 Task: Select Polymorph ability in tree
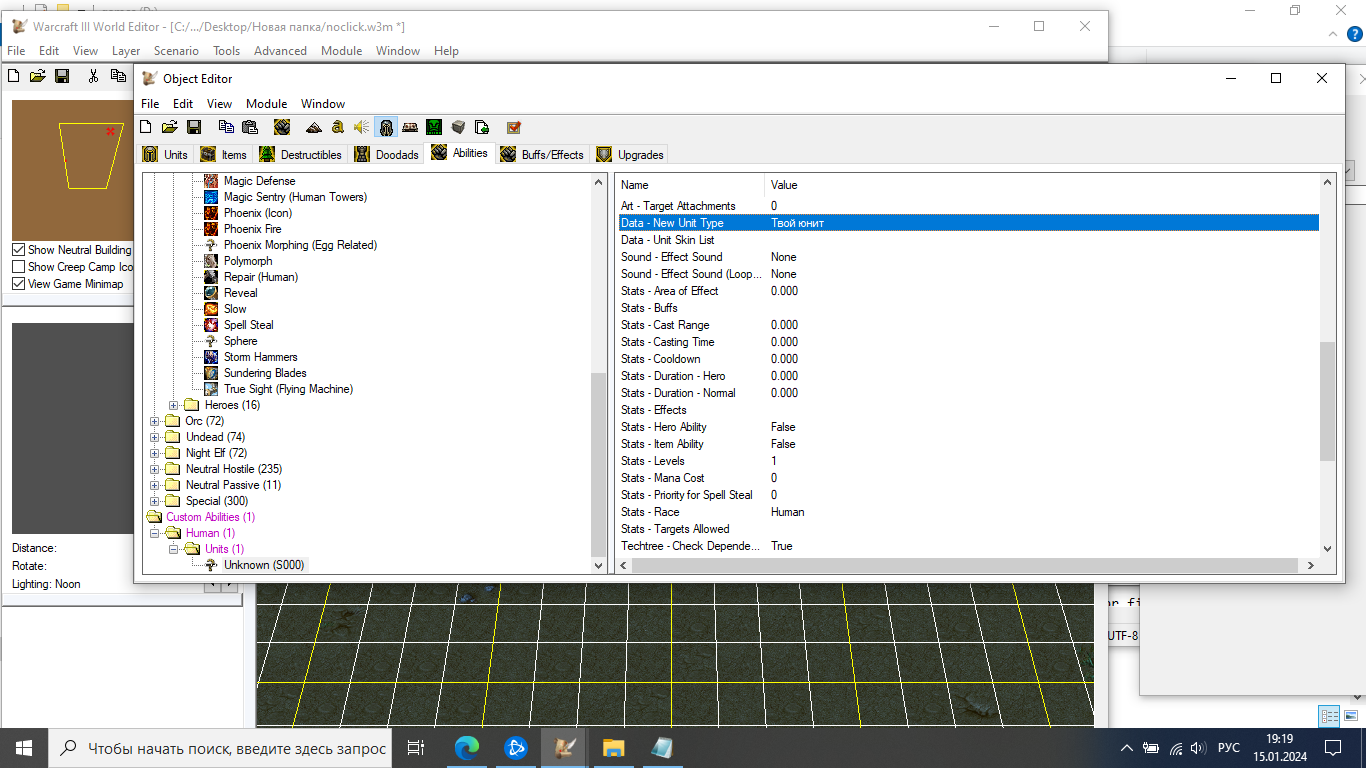tap(248, 261)
